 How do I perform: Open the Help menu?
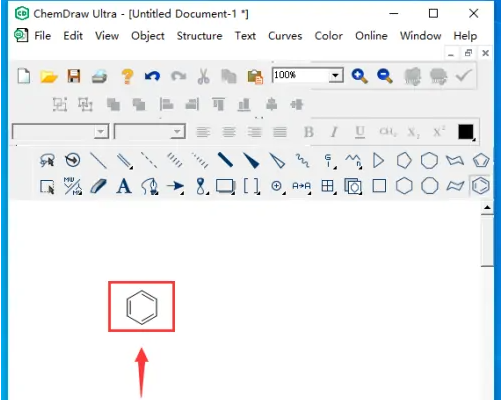(465, 36)
